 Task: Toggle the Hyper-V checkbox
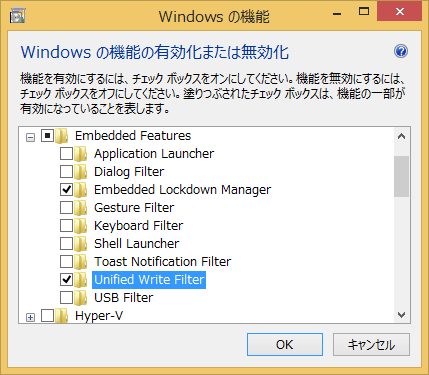(47, 316)
